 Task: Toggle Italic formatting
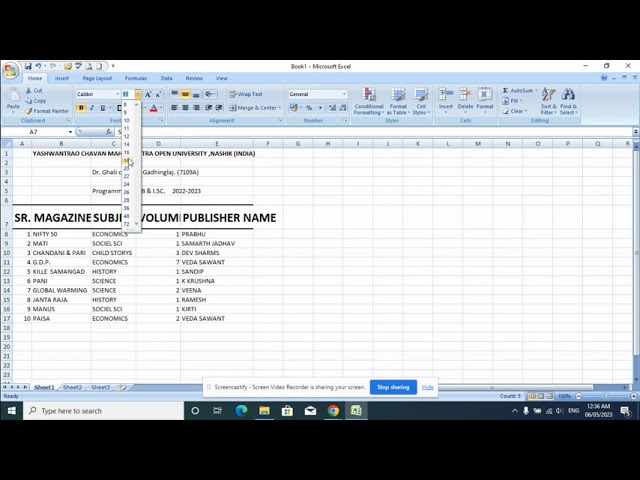[x=92, y=108]
